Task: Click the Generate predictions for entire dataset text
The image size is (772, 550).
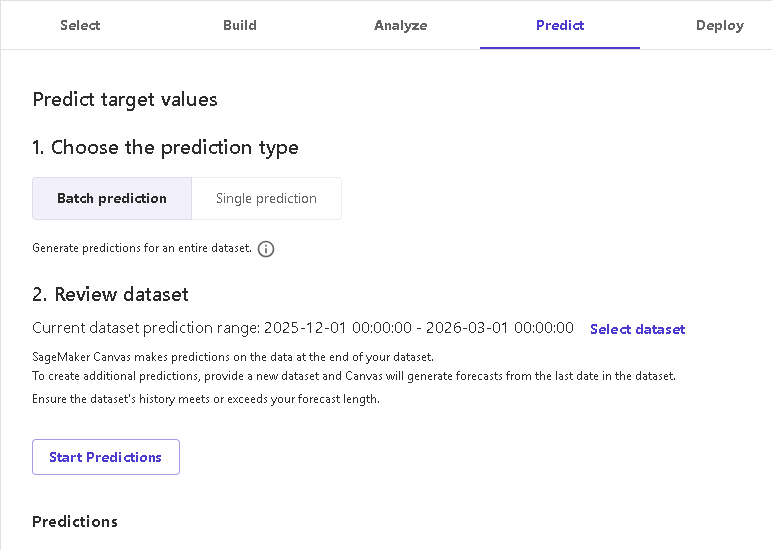Action: pyautogui.click(x=141, y=248)
